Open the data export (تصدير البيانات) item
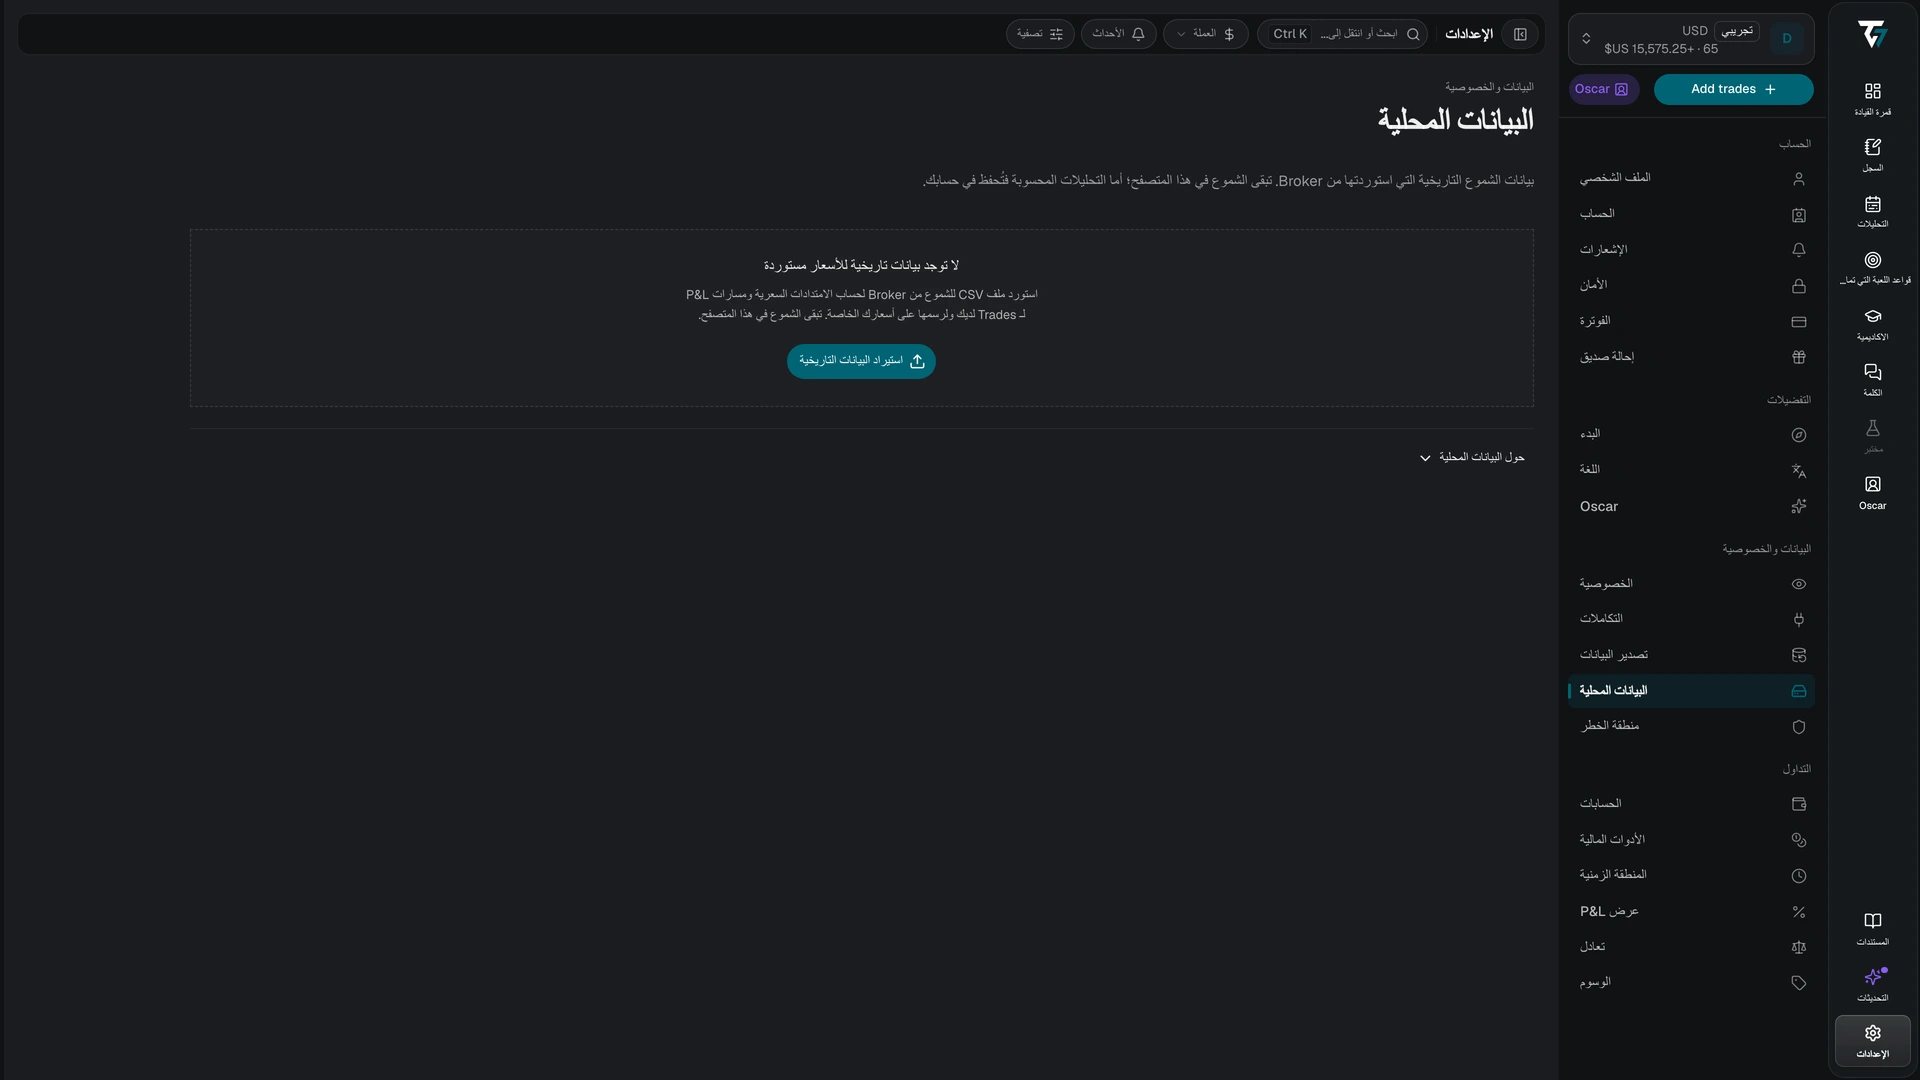This screenshot has width=1920, height=1080. [1691, 655]
